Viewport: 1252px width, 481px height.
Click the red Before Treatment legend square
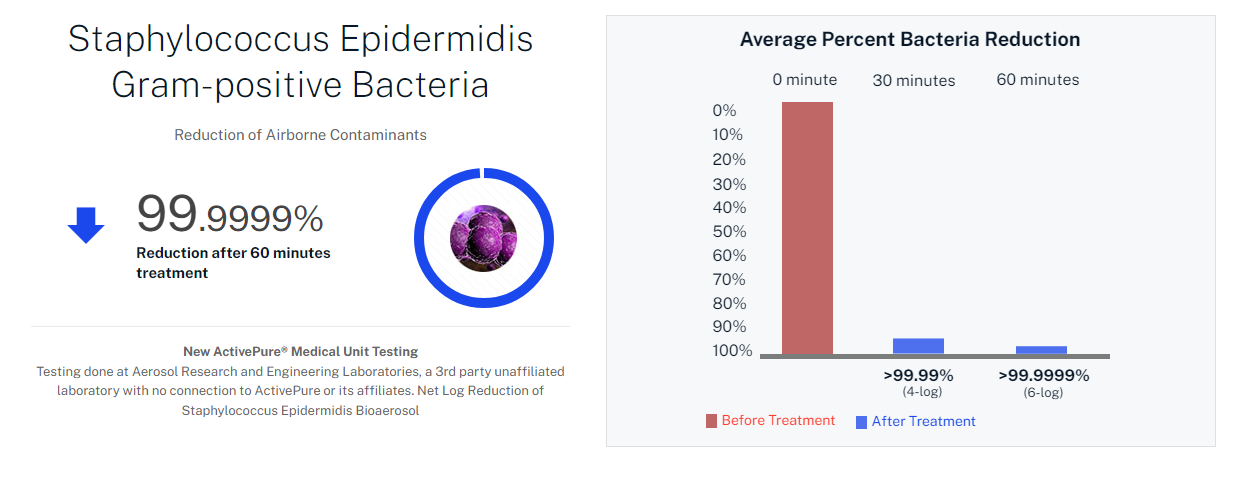click(x=711, y=421)
